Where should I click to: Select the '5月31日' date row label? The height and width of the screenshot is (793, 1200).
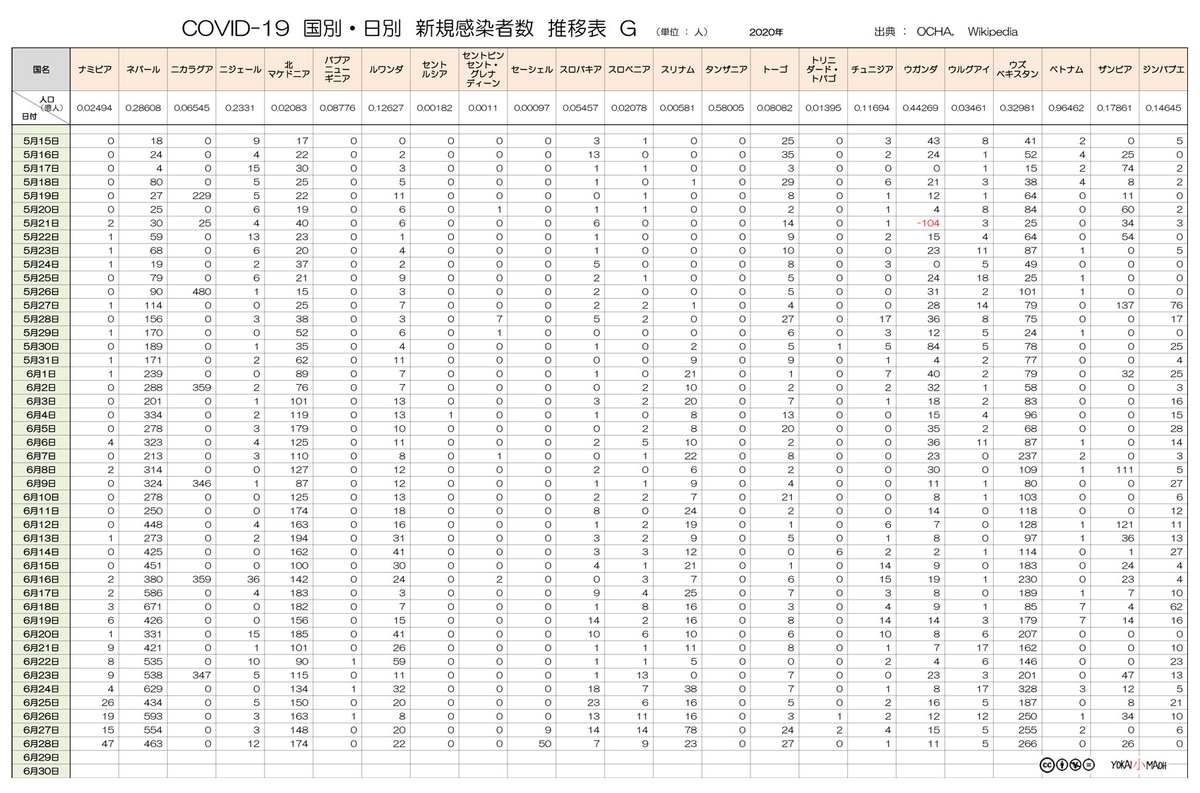[42, 358]
